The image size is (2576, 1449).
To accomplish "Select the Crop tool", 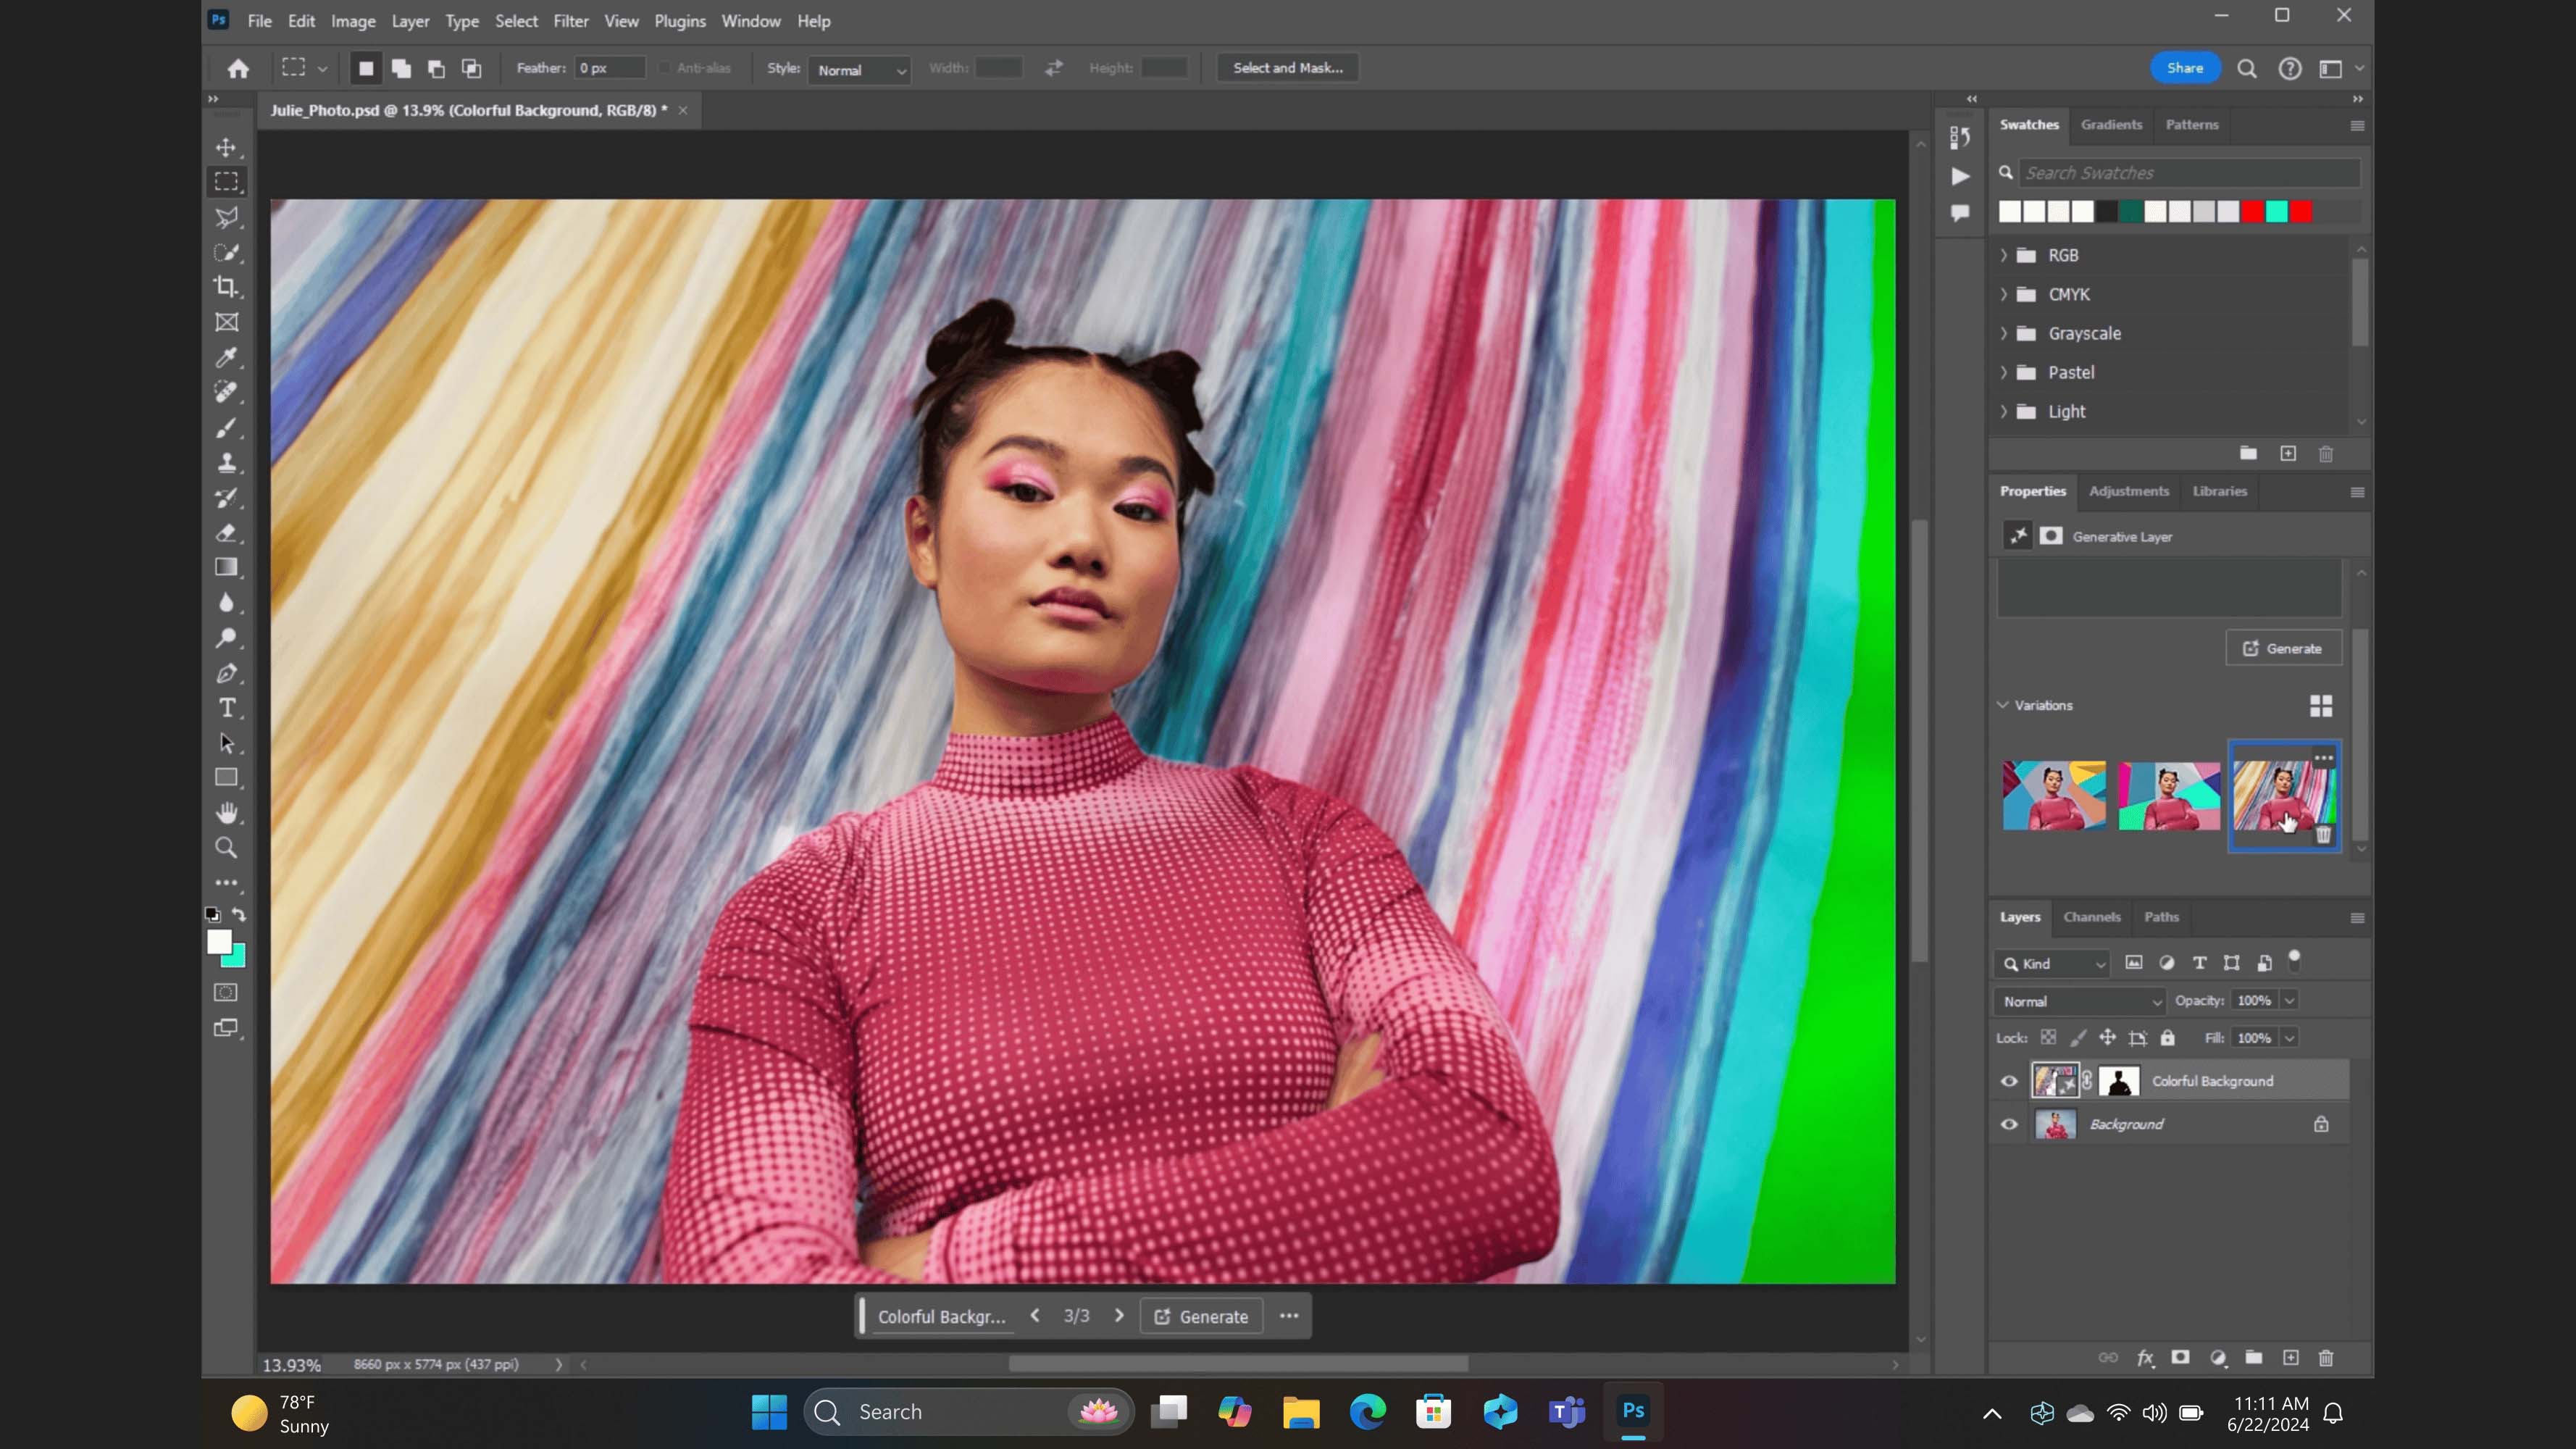I will 227,288.
